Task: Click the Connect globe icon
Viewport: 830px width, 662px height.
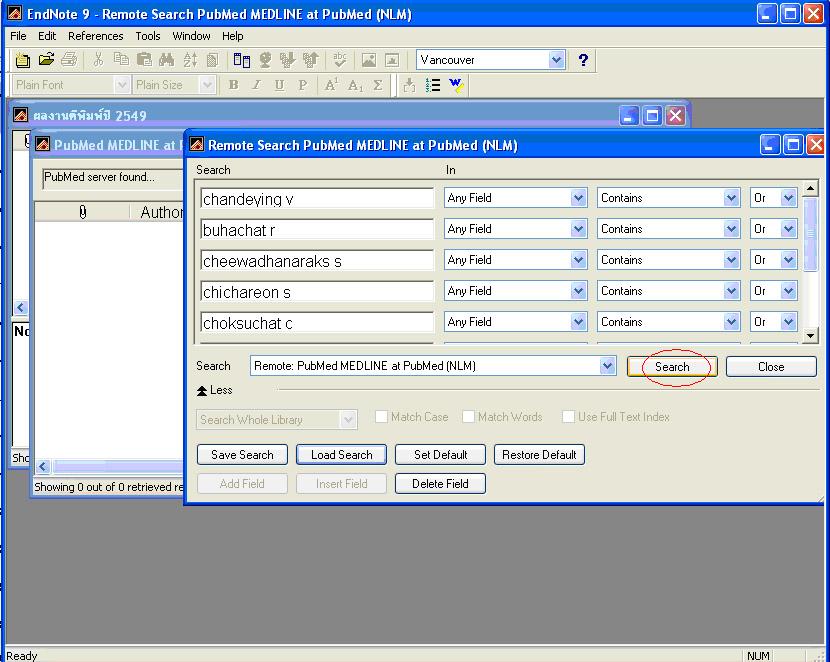Action: point(265,60)
